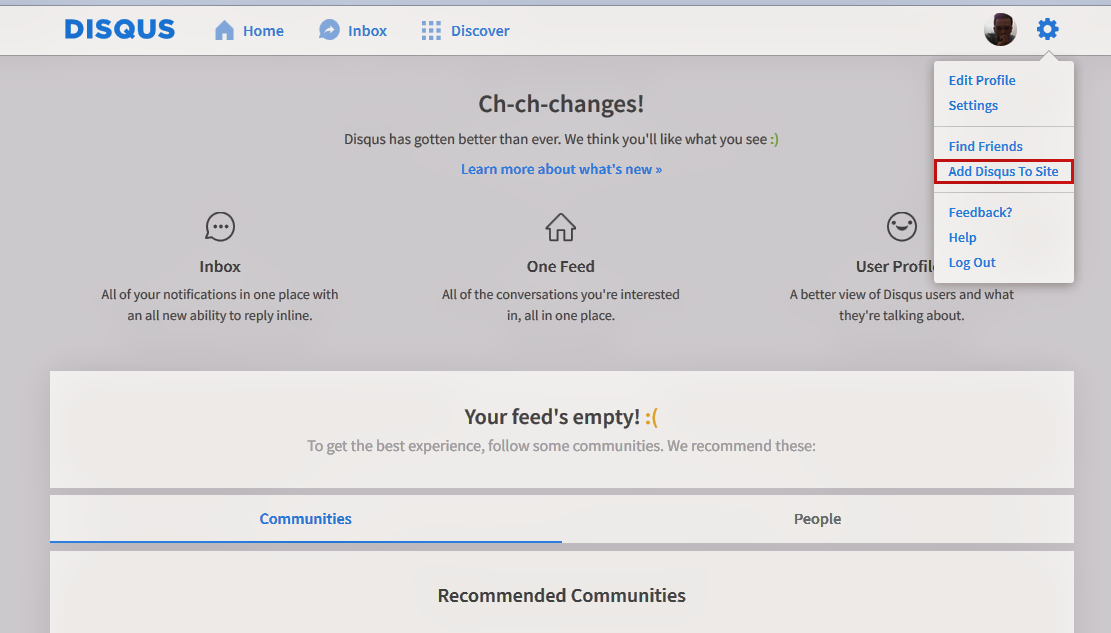Switch to the People tab

click(x=817, y=519)
